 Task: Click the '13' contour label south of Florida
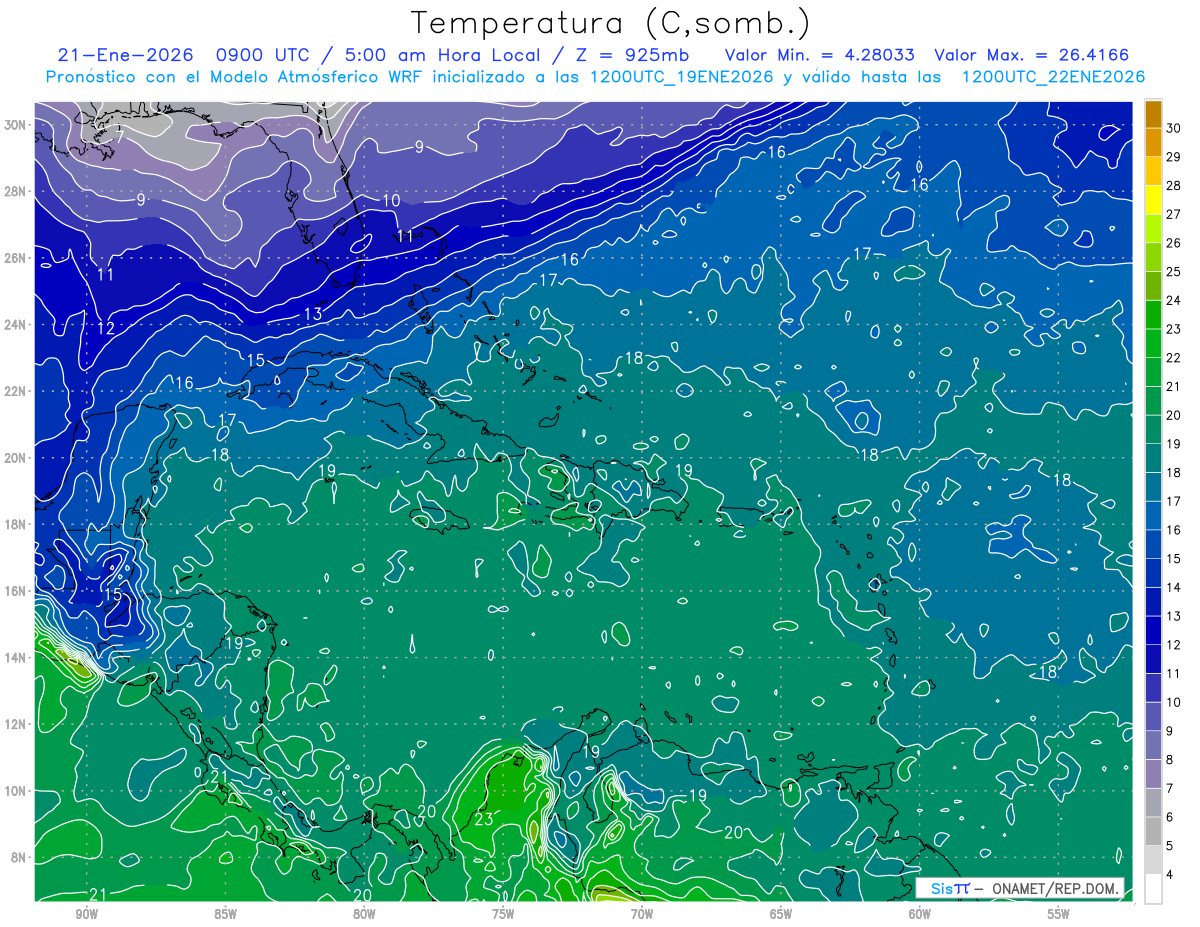coord(313,314)
